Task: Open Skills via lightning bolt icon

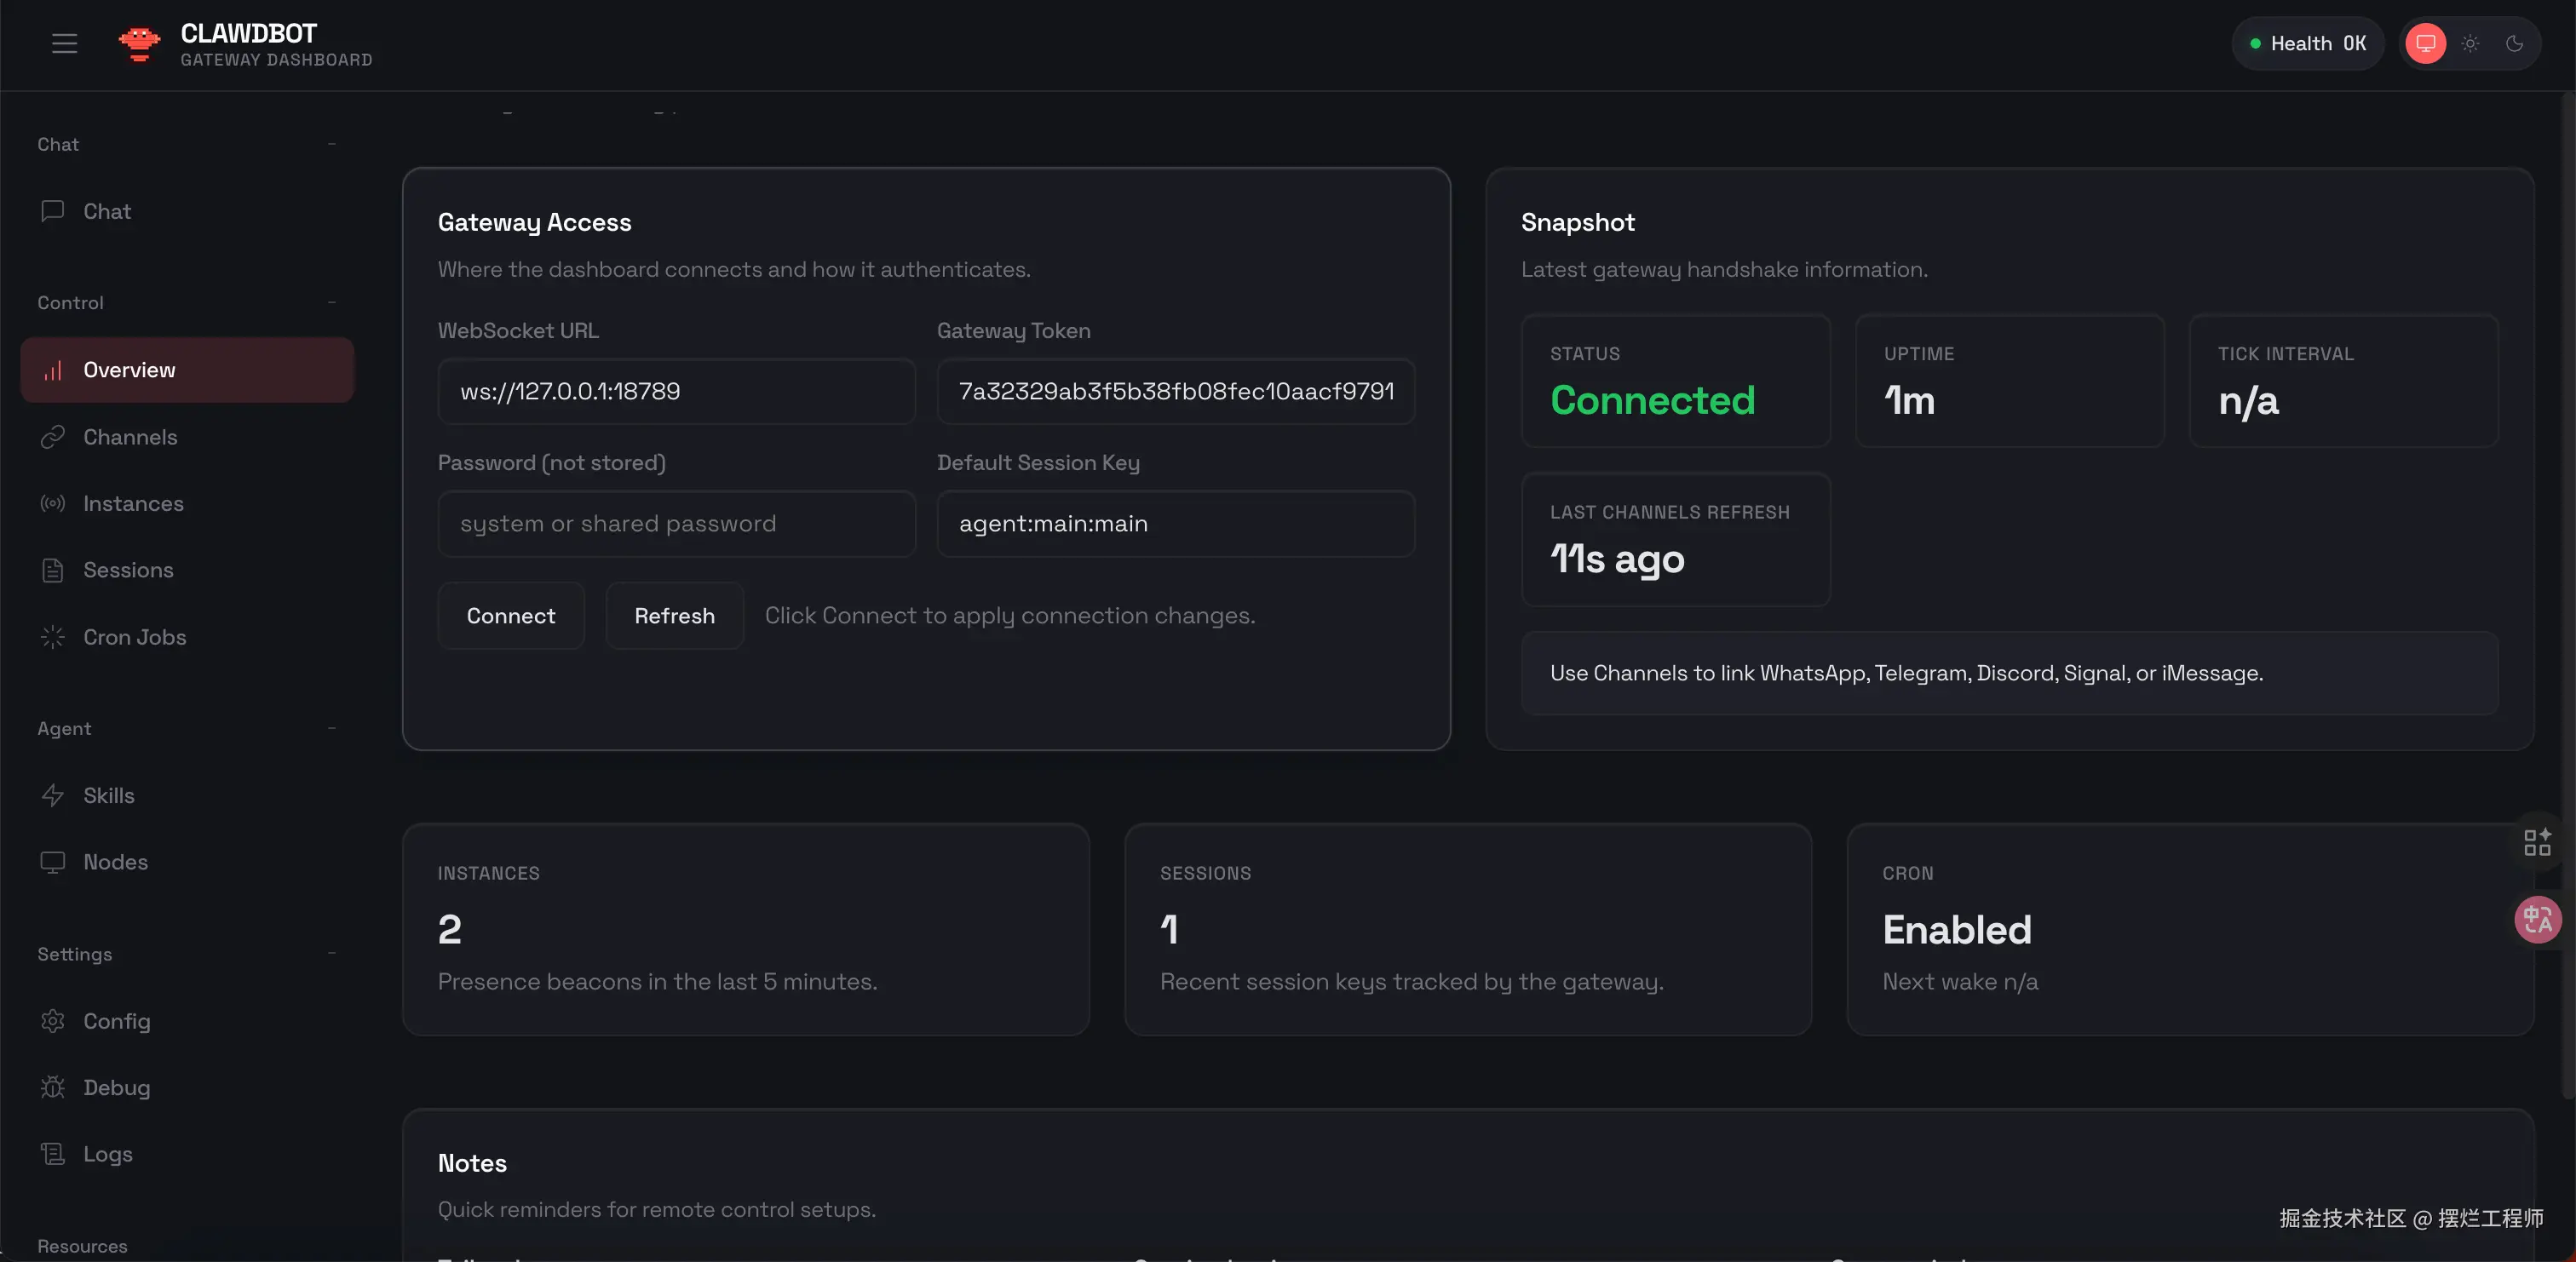Action: [x=52, y=795]
